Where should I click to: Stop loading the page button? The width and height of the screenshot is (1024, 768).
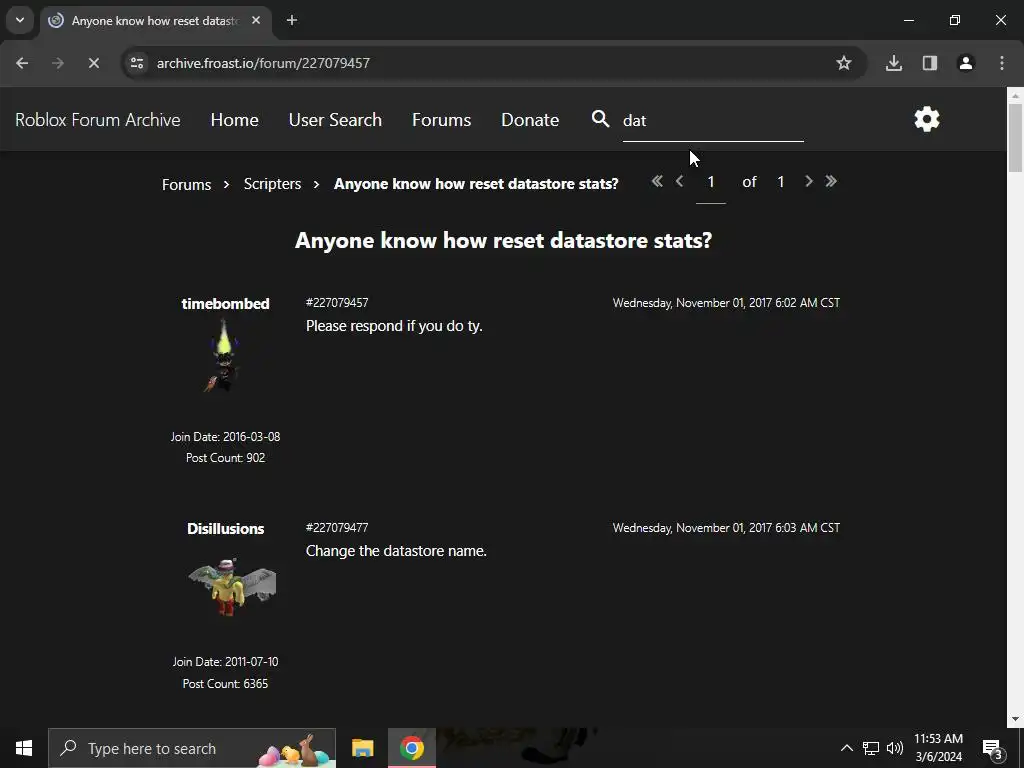[x=93, y=63]
